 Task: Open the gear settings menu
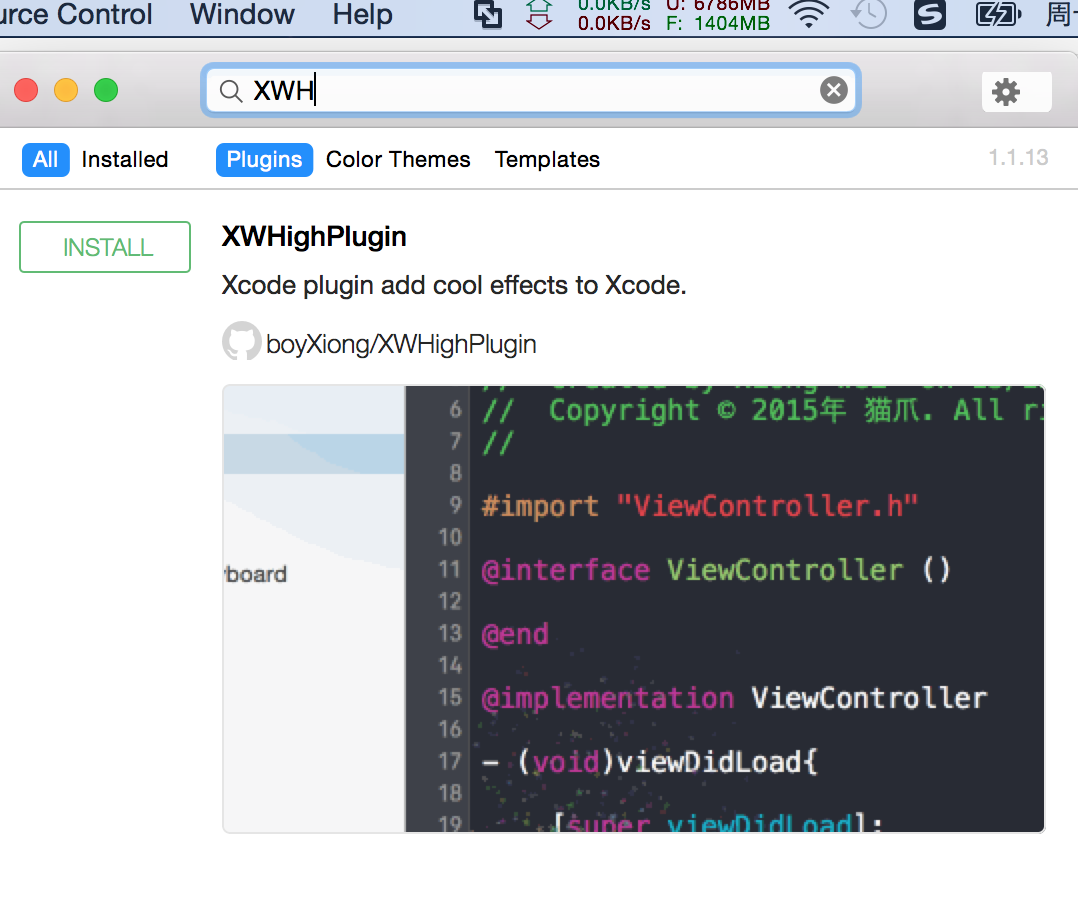click(x=1016, y=91)
